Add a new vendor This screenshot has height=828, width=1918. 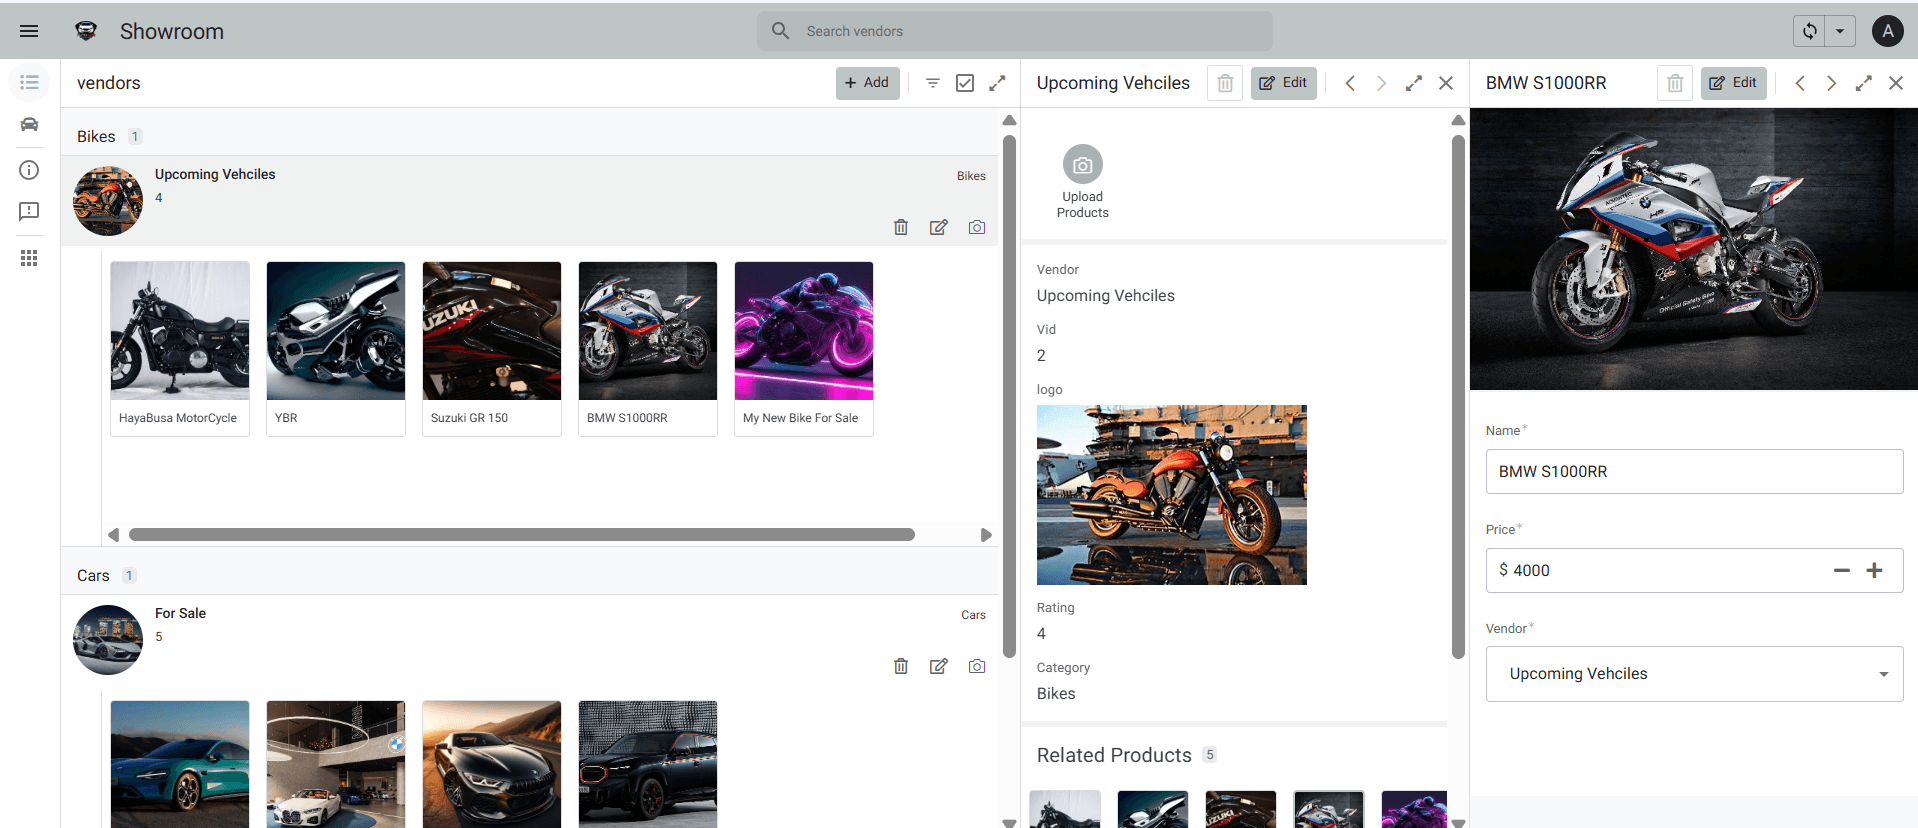(x=867, y=83)
